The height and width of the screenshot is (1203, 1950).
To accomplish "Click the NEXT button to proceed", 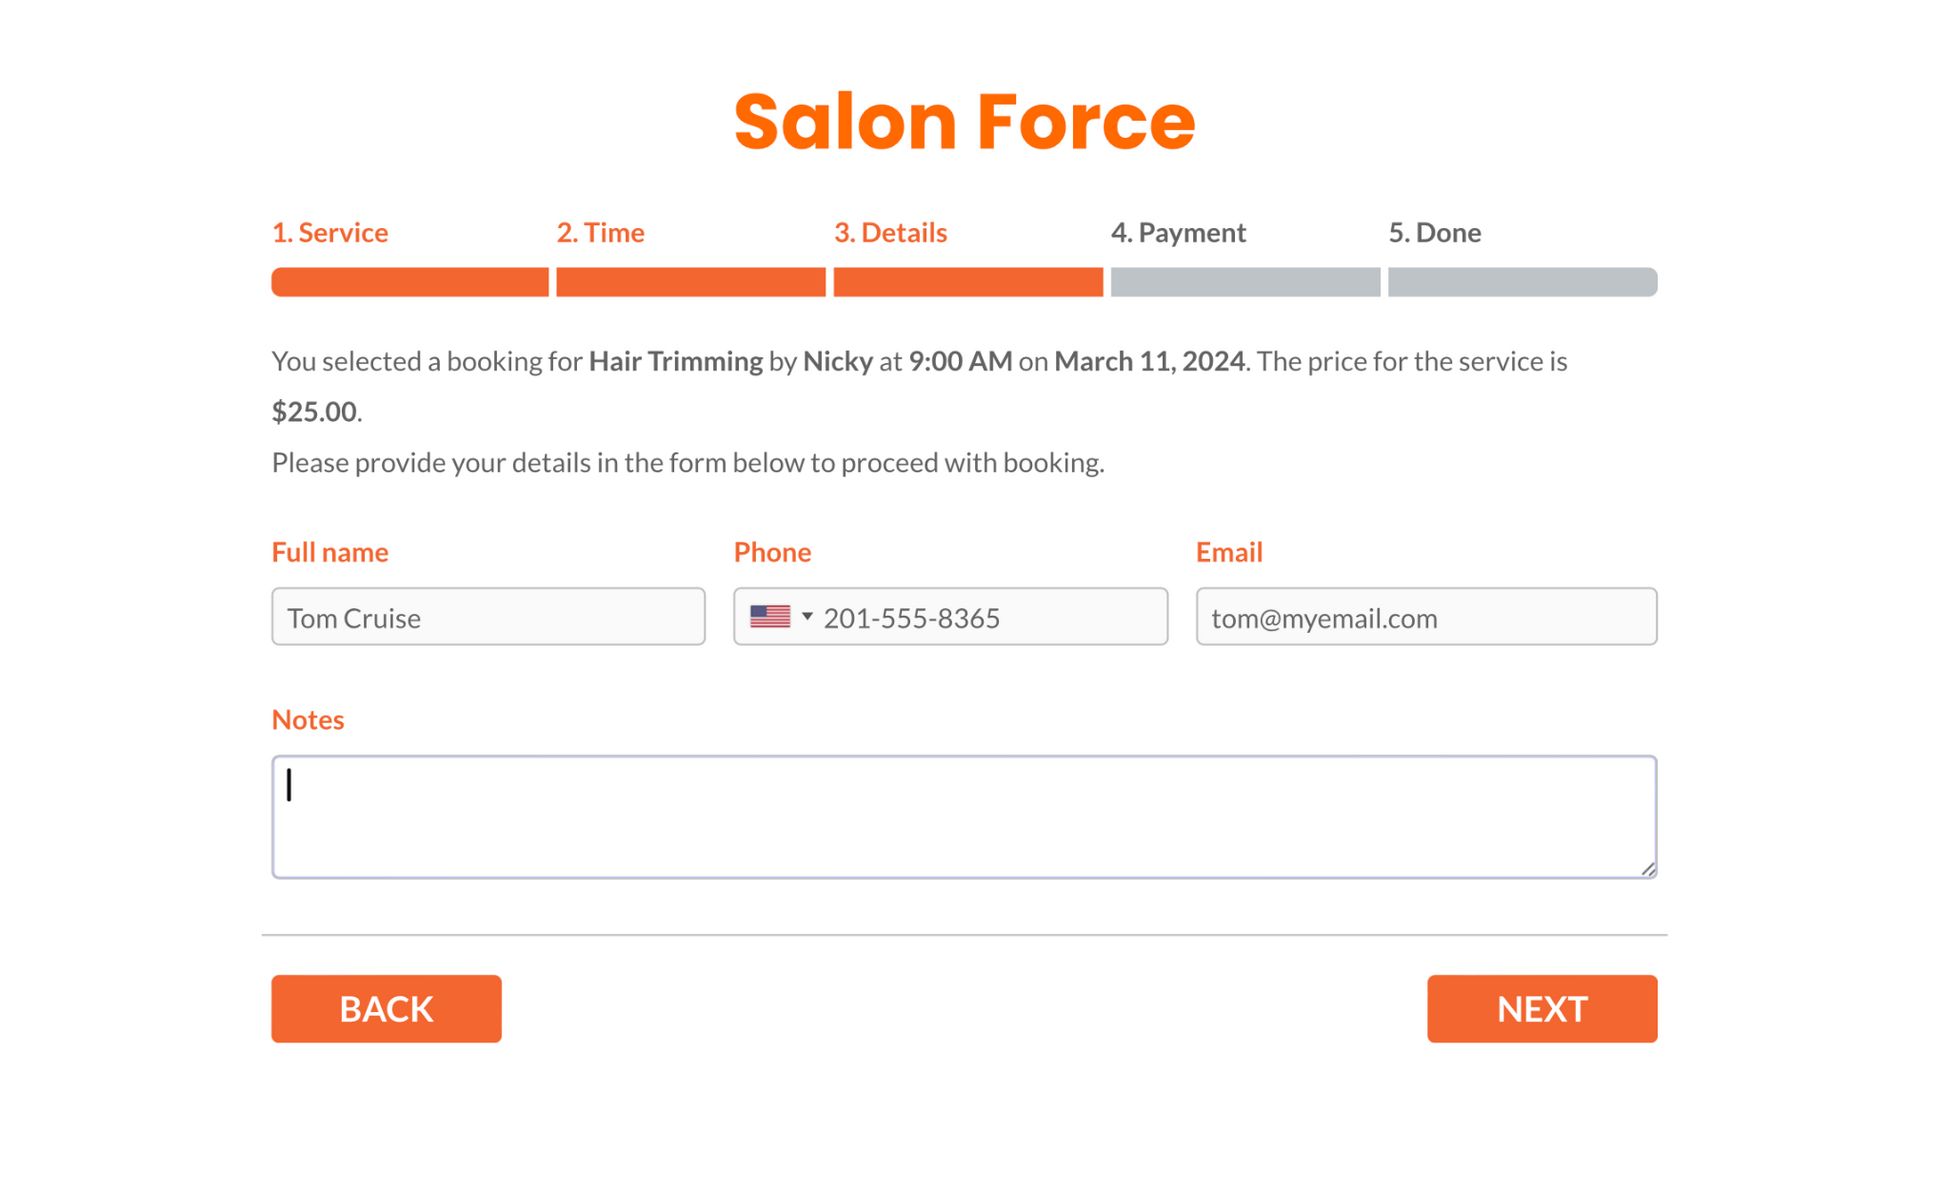I will [1542, 1009].
